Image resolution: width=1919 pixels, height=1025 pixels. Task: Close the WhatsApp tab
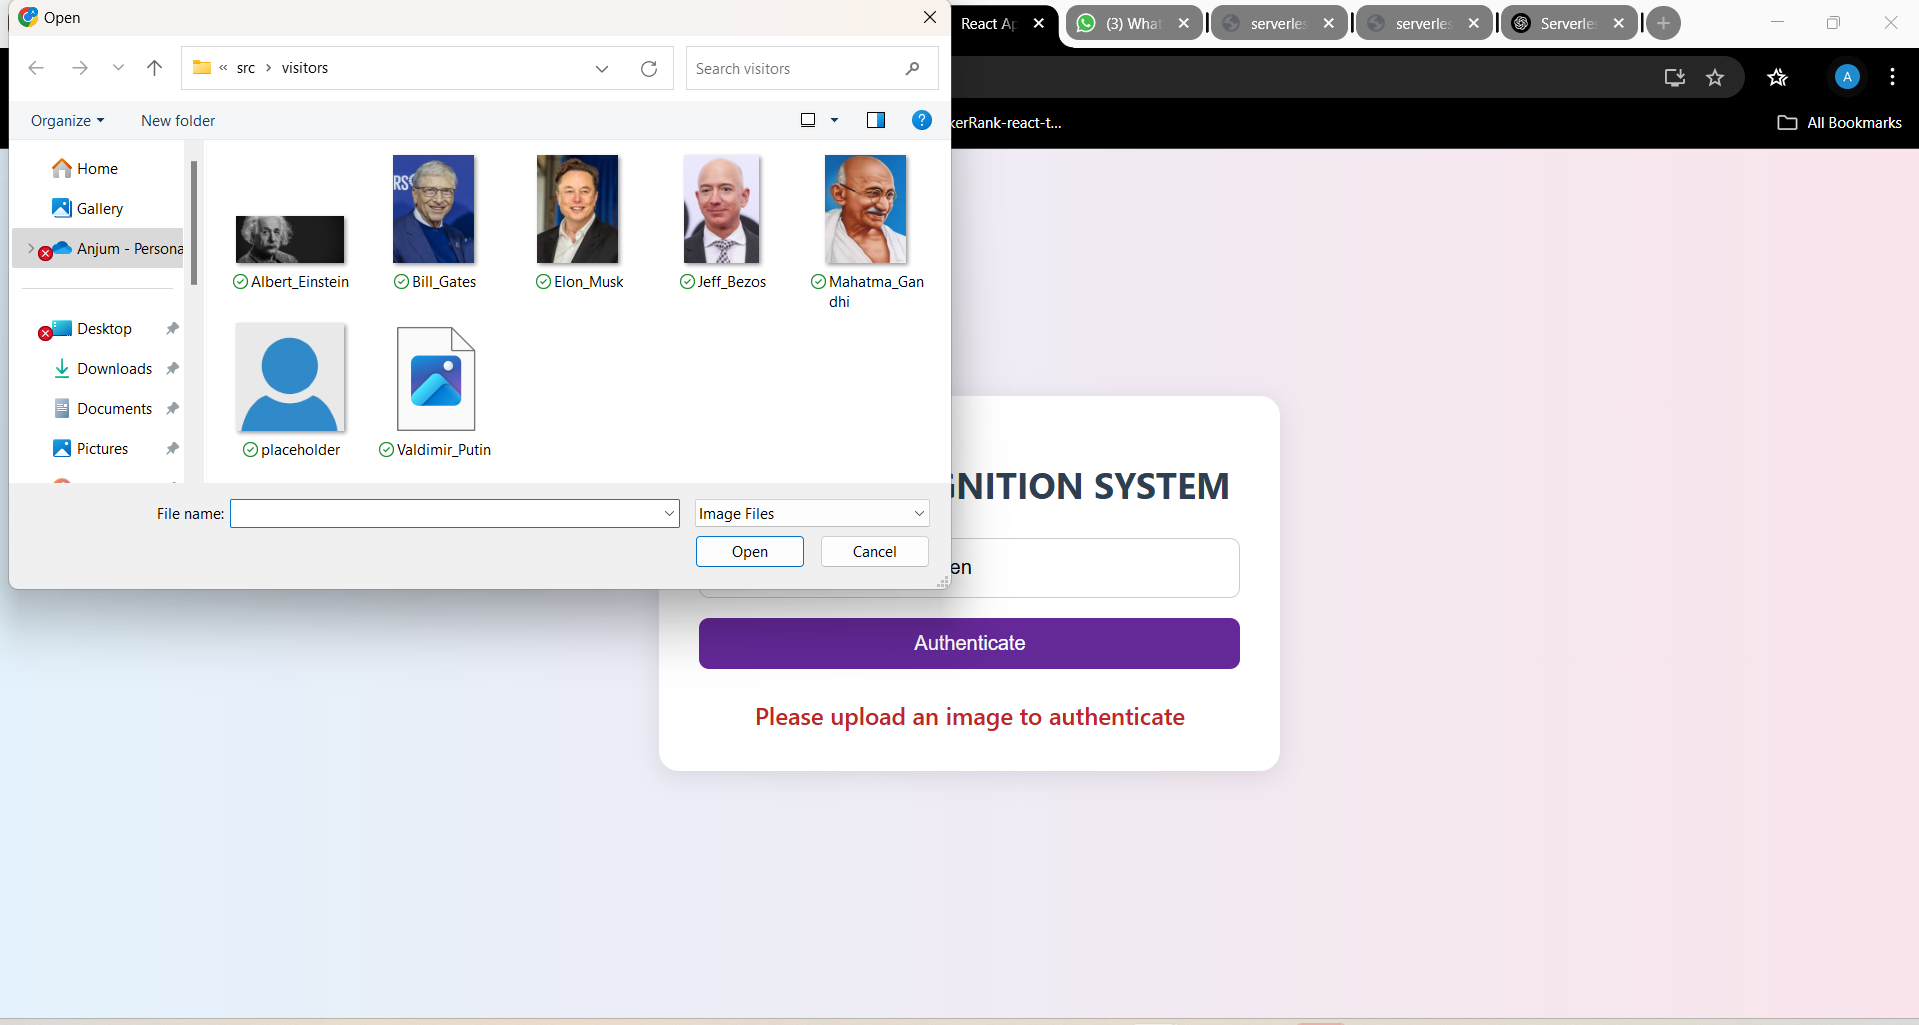click(x=1184, y=23)
